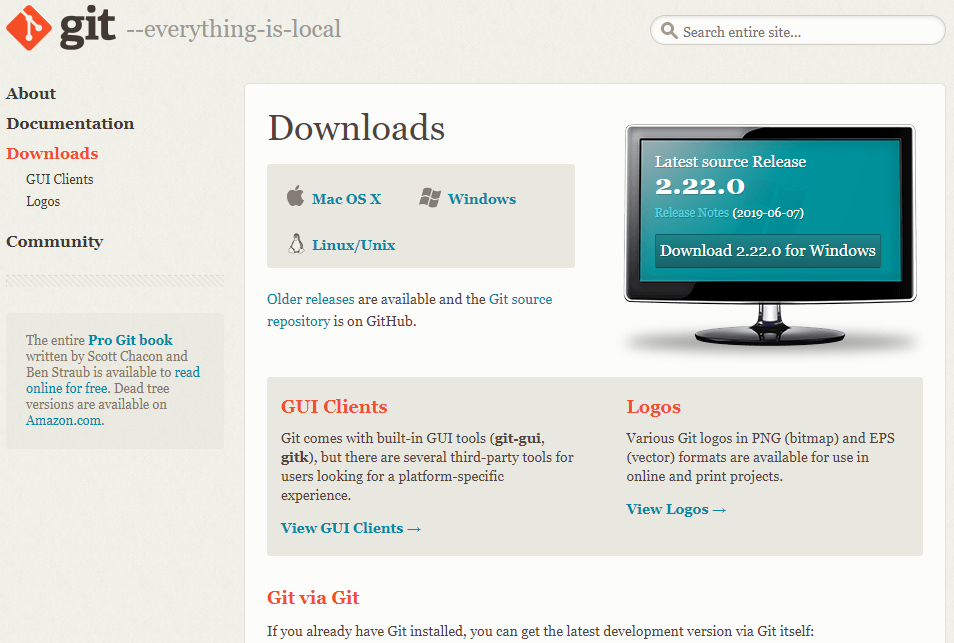
Task: Click the 2.22.0 version number
Action: [700, 186]
